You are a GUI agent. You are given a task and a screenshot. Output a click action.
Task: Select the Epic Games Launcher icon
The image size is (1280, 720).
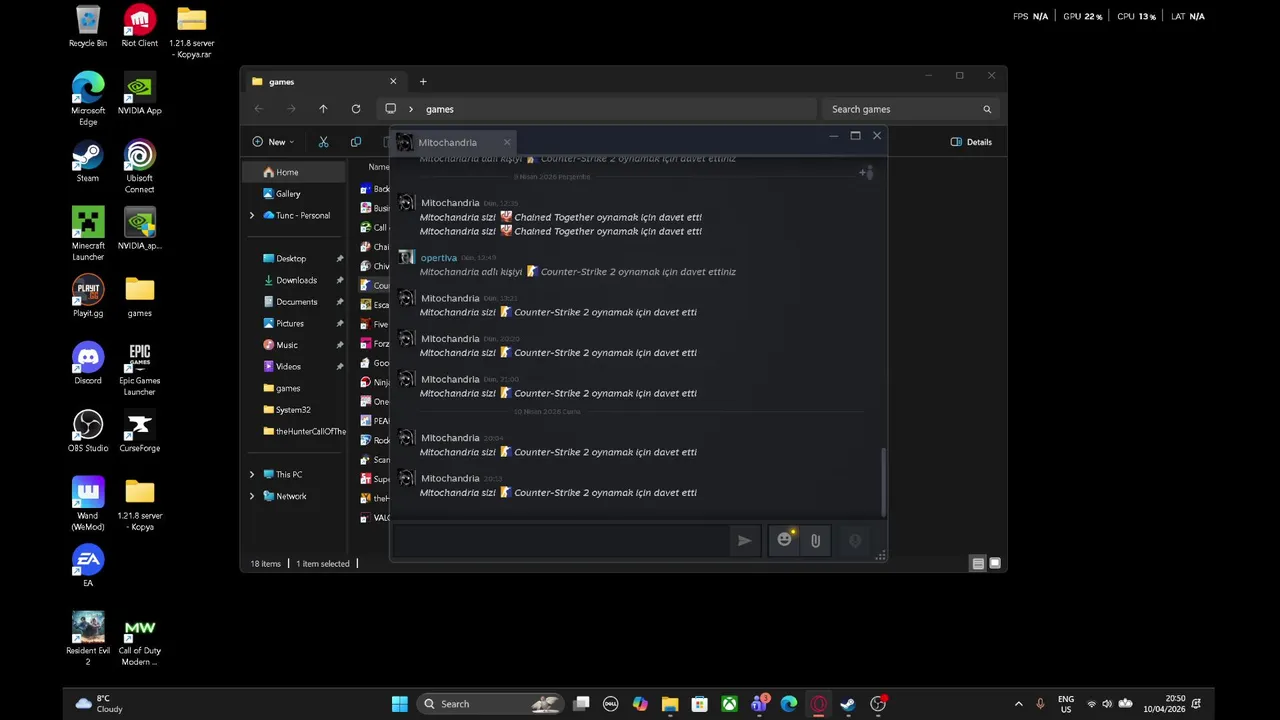pyautogui.click(x=140, y=369)
